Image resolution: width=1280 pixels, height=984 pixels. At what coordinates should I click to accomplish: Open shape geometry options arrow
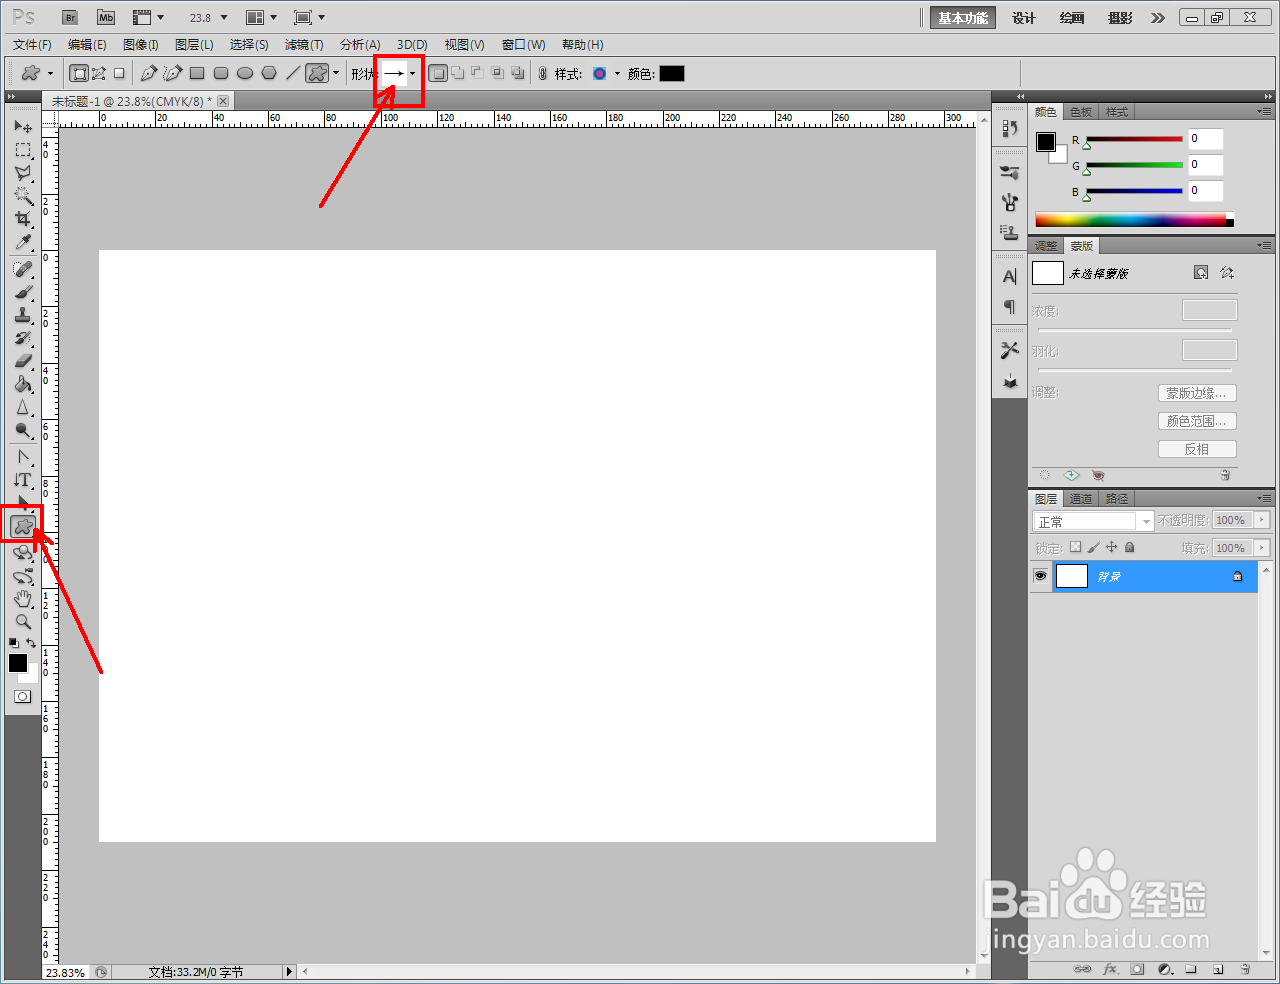point(336,73)
